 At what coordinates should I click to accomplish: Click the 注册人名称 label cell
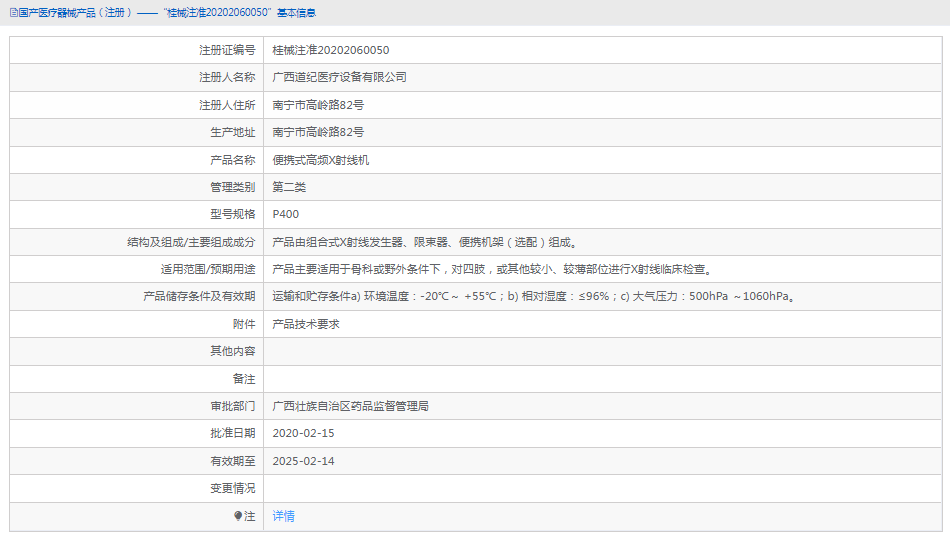(136, 78)
